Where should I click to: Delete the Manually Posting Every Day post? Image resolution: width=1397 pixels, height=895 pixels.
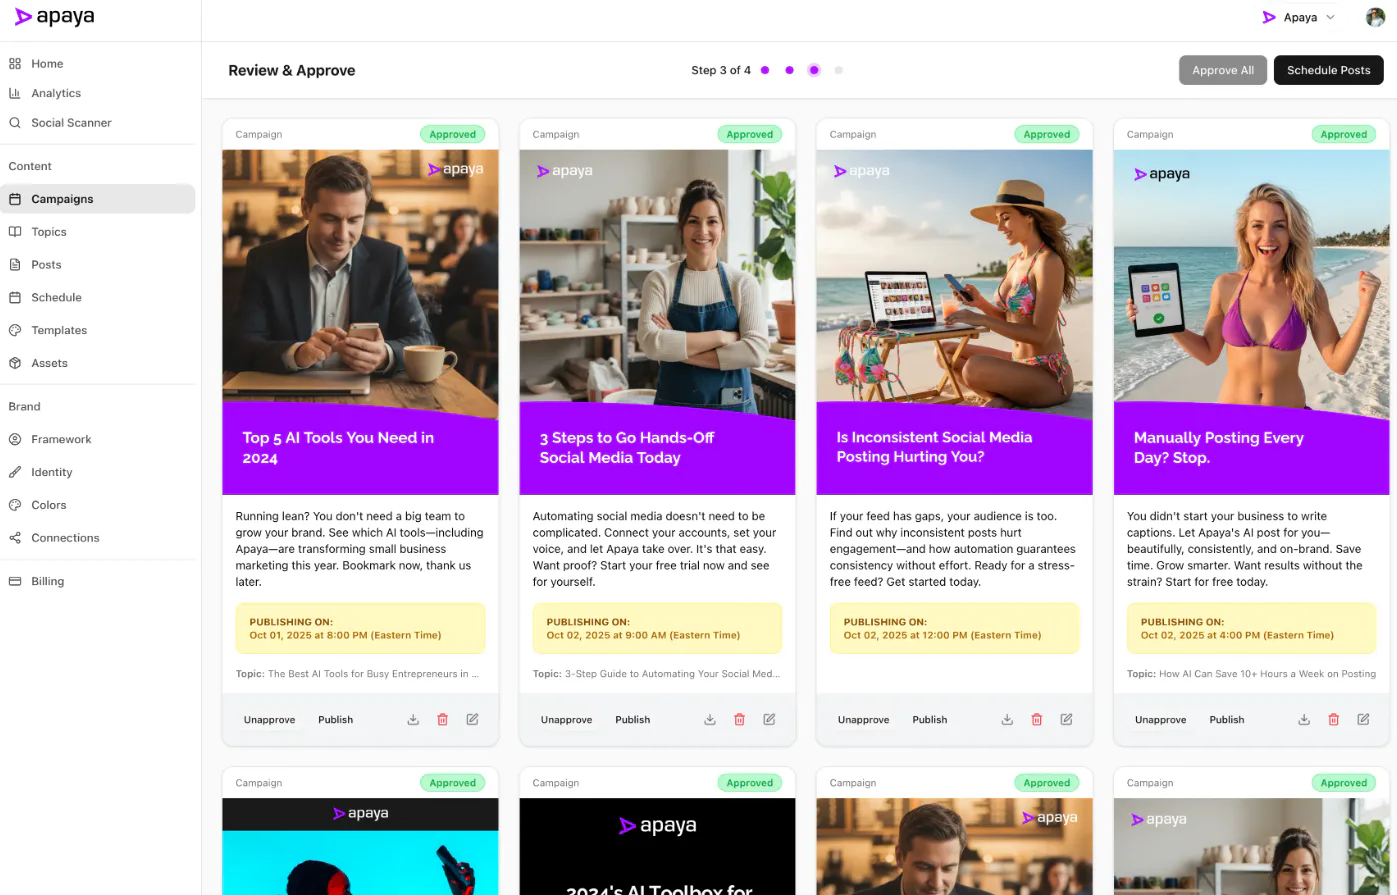click(x=1334, y=720)
